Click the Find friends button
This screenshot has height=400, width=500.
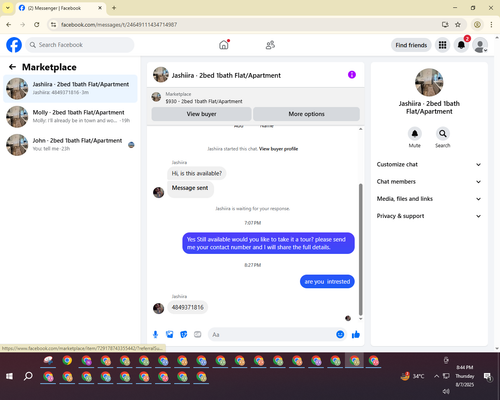coord(411,45)
